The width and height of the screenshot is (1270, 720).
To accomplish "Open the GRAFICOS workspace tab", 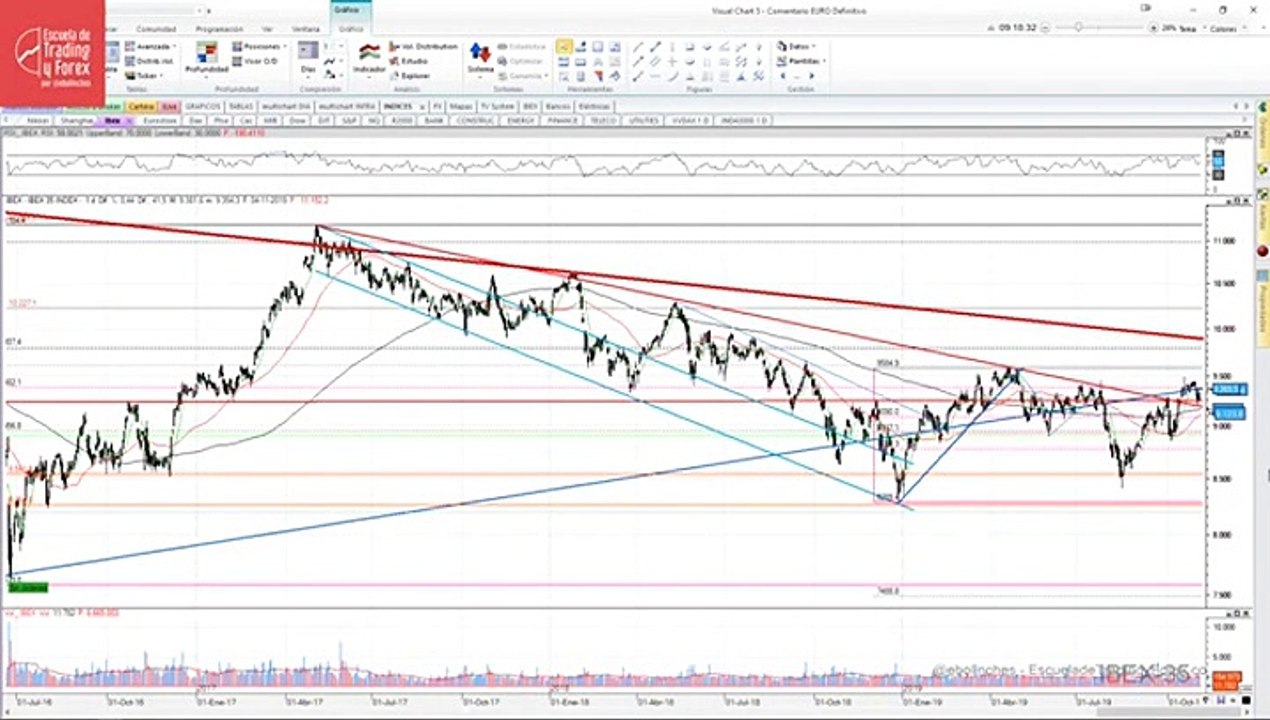I will click(203, 106).
